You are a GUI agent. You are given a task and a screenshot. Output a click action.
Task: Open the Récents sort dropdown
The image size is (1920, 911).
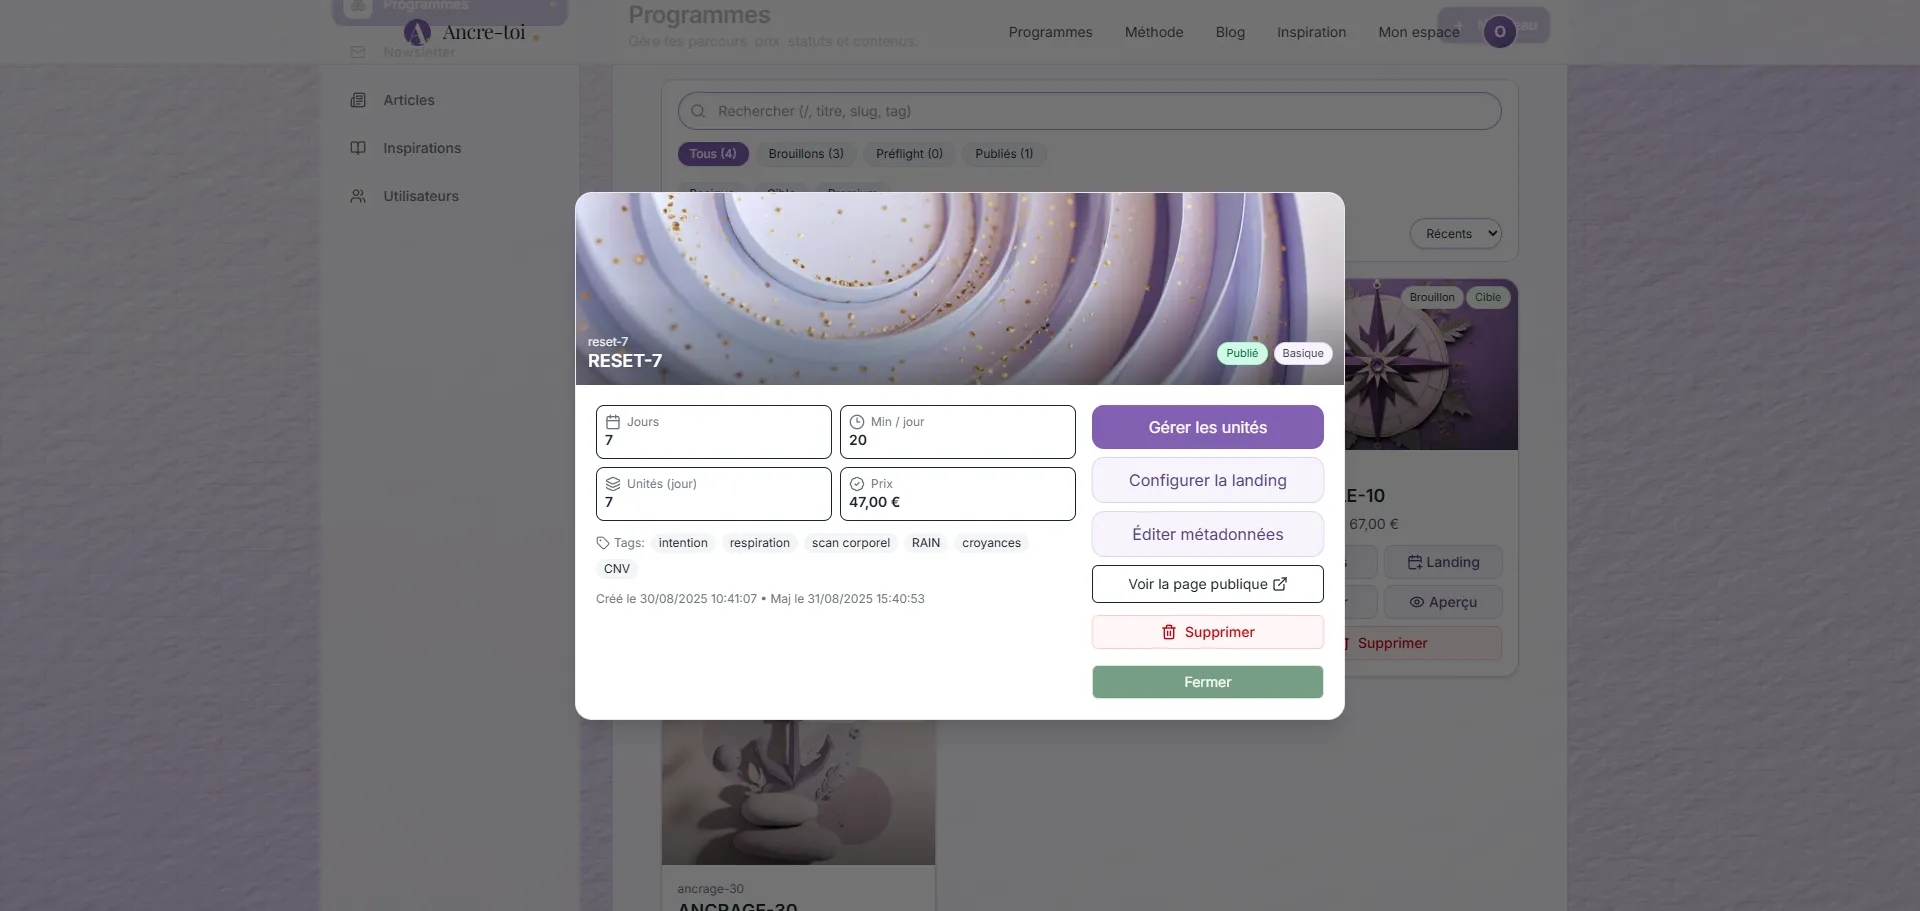point(1455,233)
